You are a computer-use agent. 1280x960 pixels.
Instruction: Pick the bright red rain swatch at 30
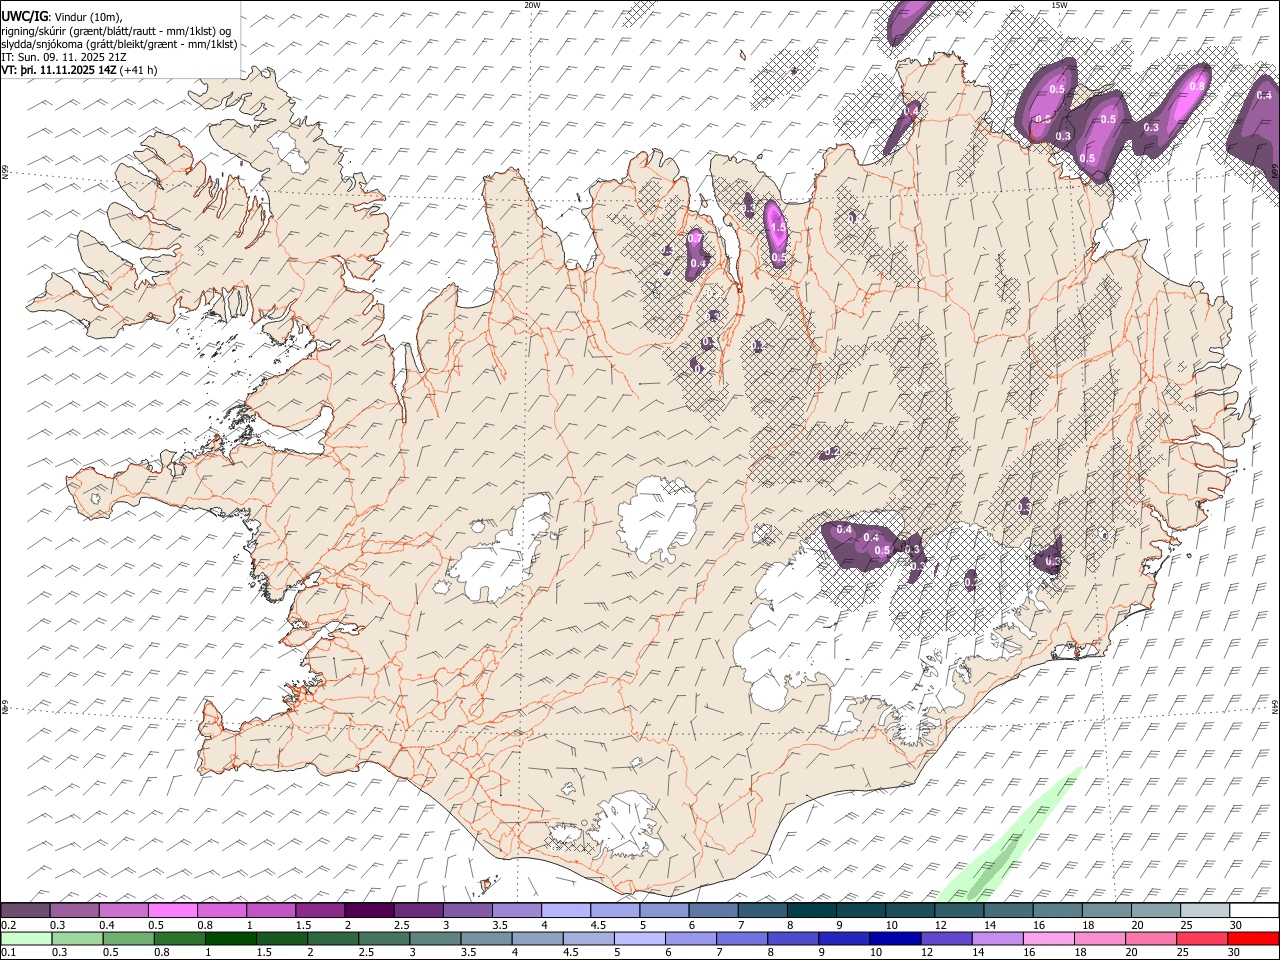point(1254,938)
